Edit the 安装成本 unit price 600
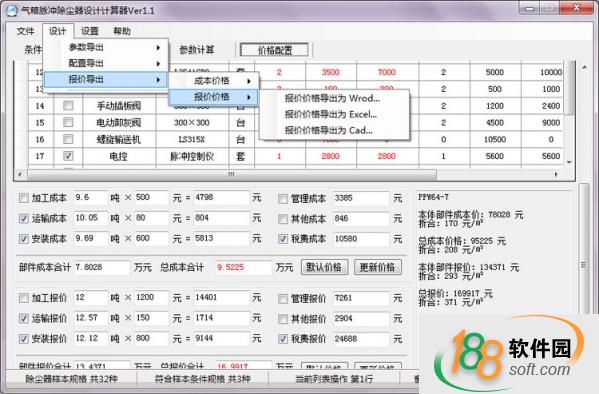This screenshot has height=394, width=599. tap(151, 238)
